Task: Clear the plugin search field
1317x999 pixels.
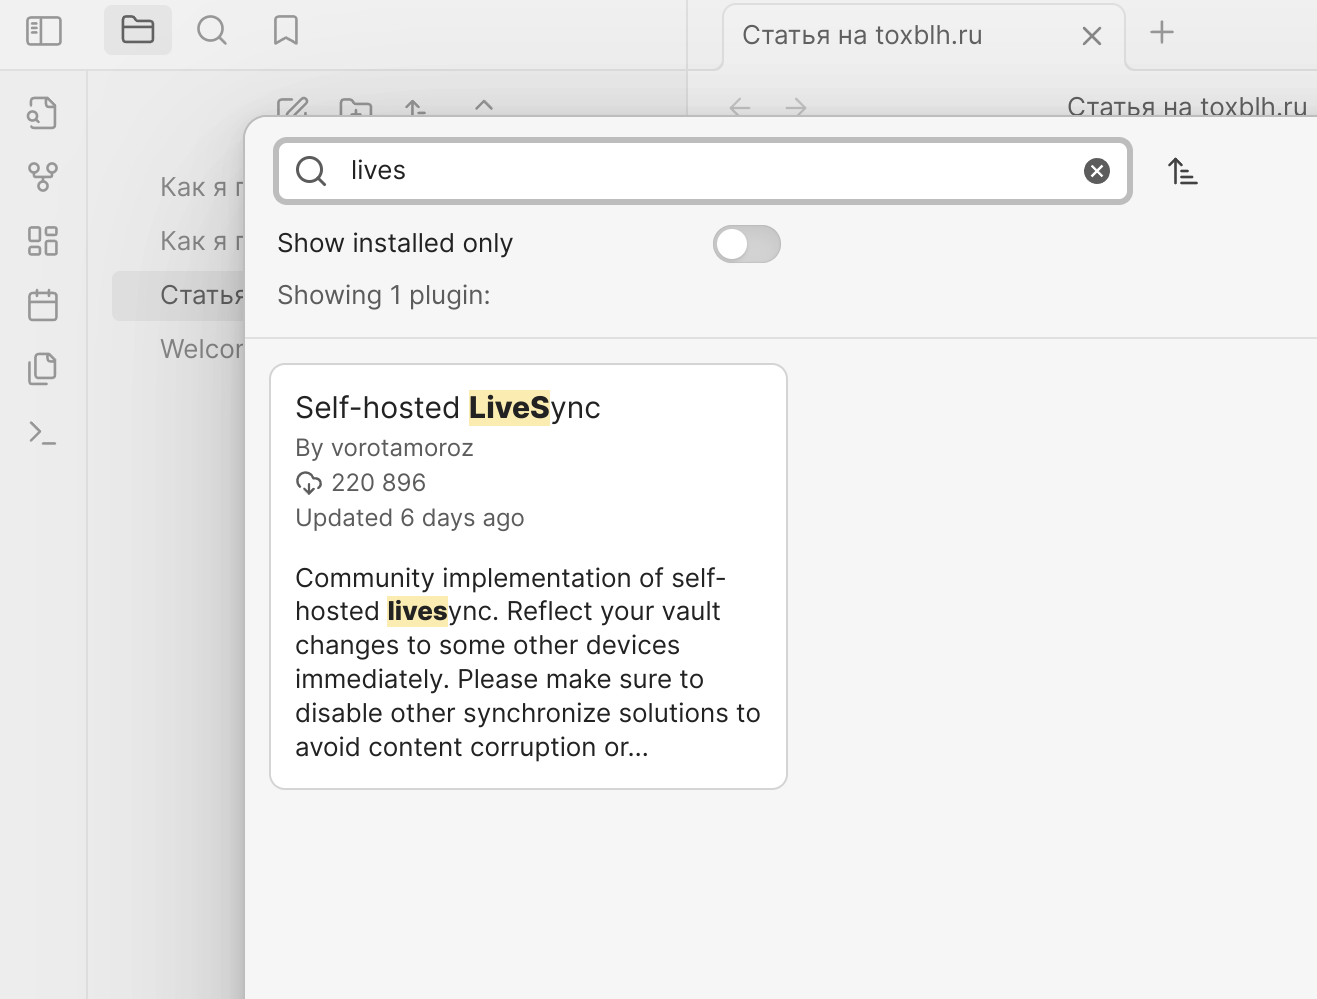Action: 1097,171
